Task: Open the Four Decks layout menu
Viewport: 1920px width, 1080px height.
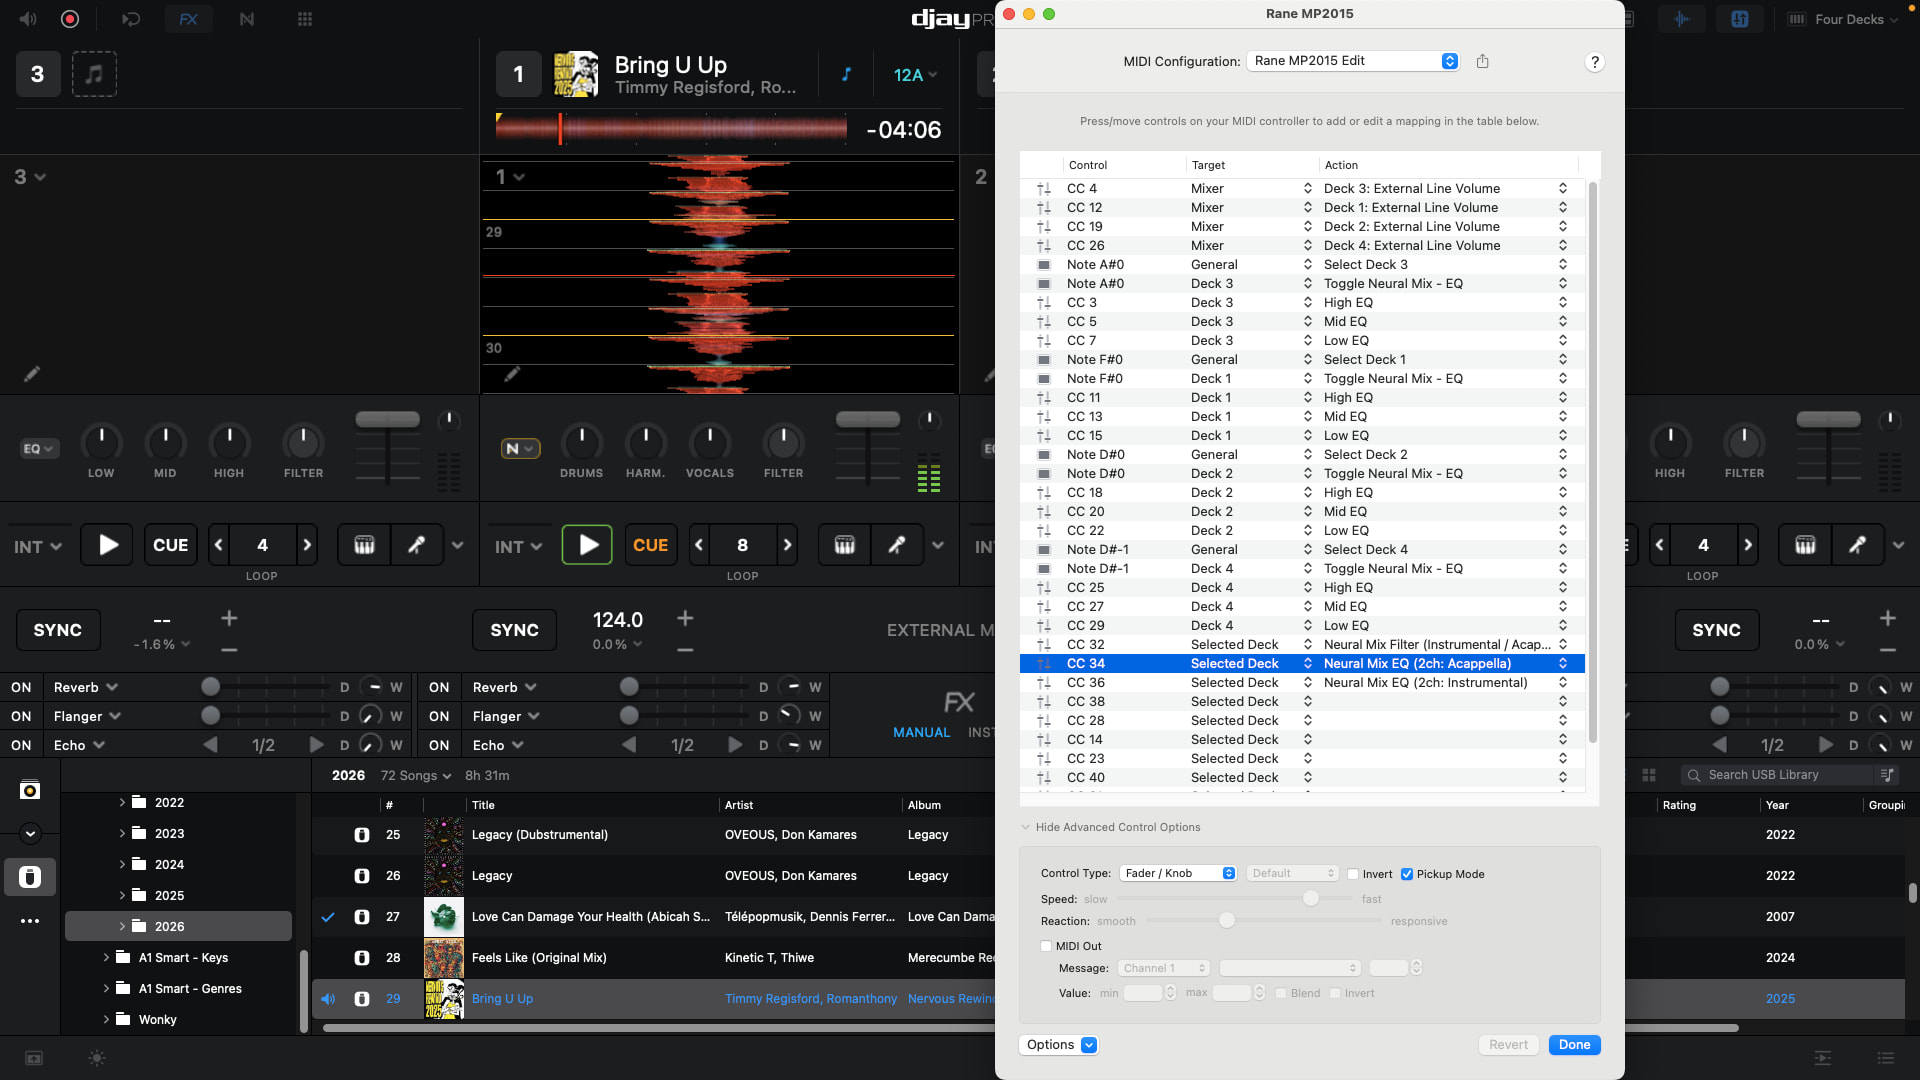Action: [x=1848, y=19]
